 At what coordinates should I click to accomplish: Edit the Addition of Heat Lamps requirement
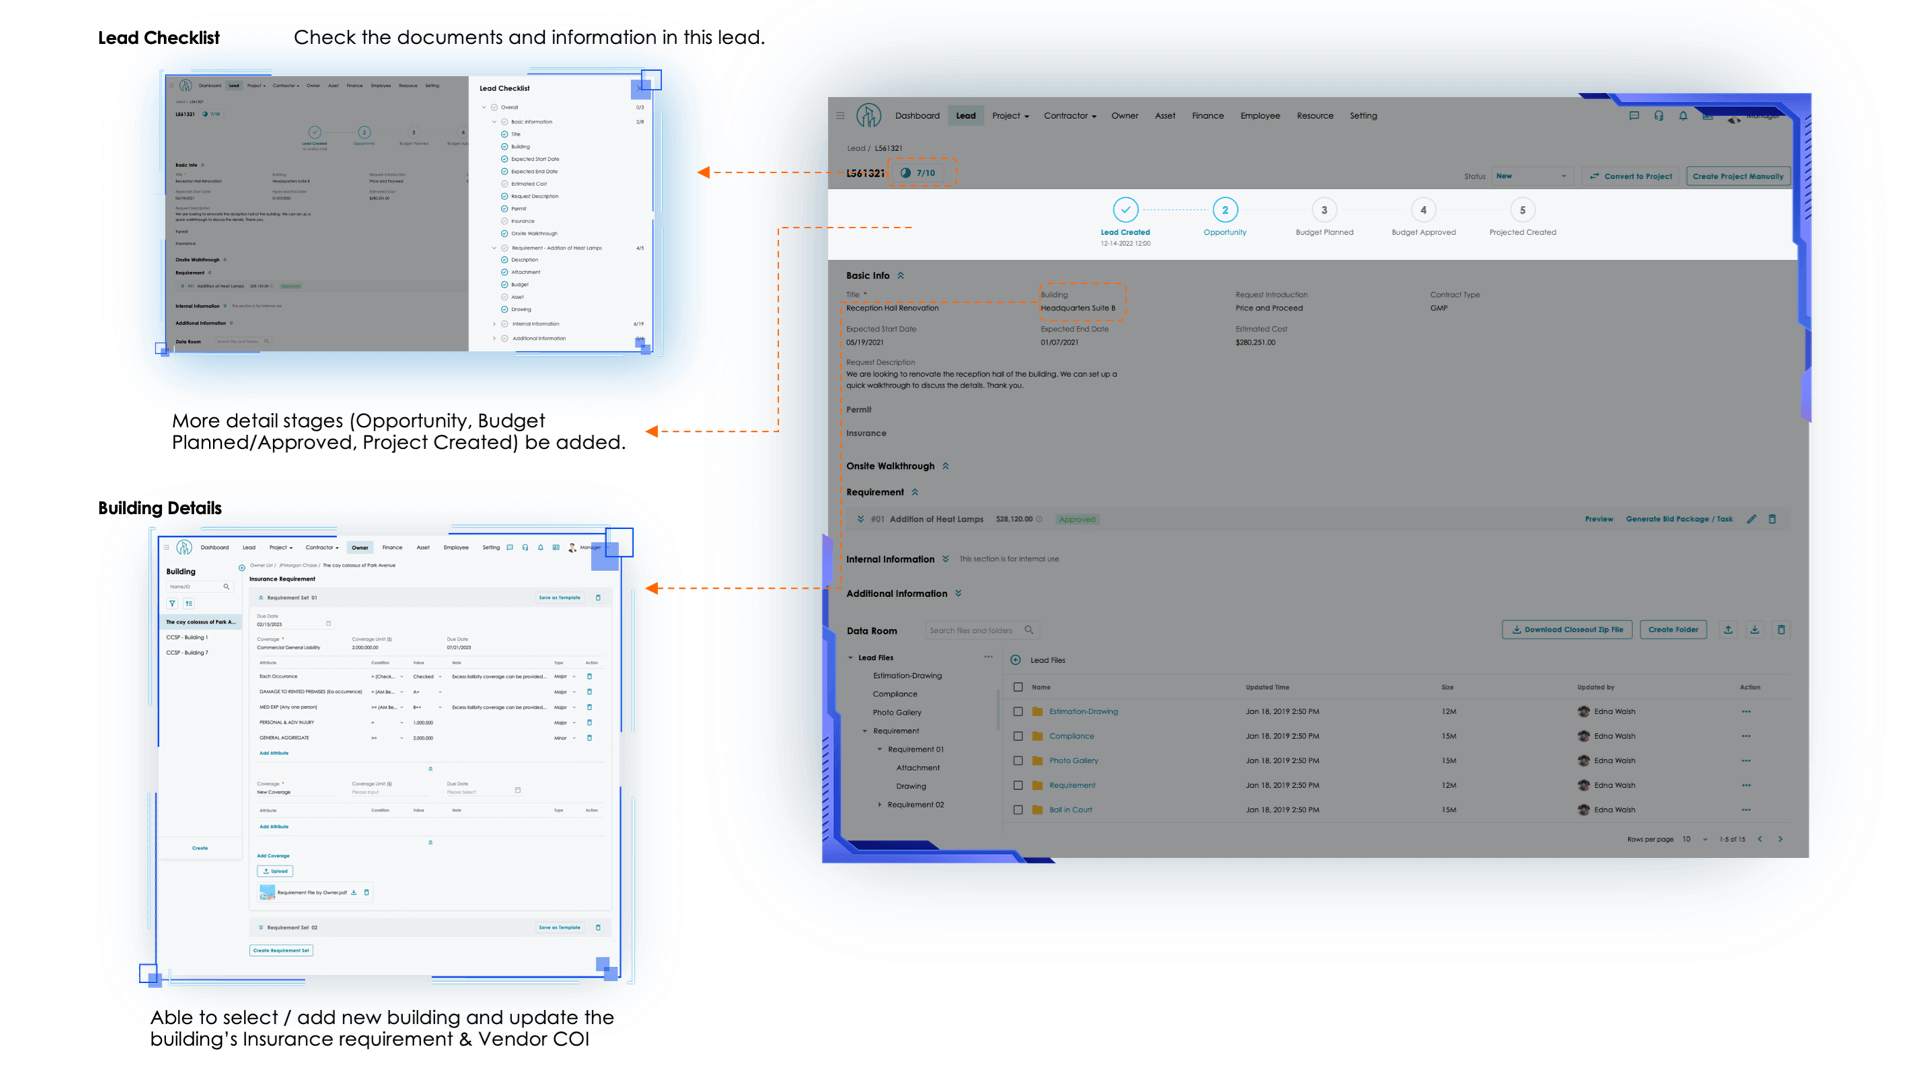point(1751,519)
